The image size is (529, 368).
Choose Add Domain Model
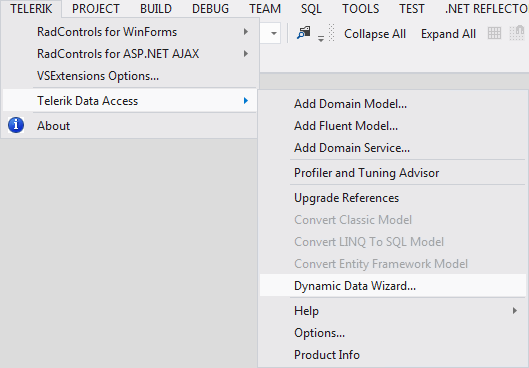coord(393,104)
